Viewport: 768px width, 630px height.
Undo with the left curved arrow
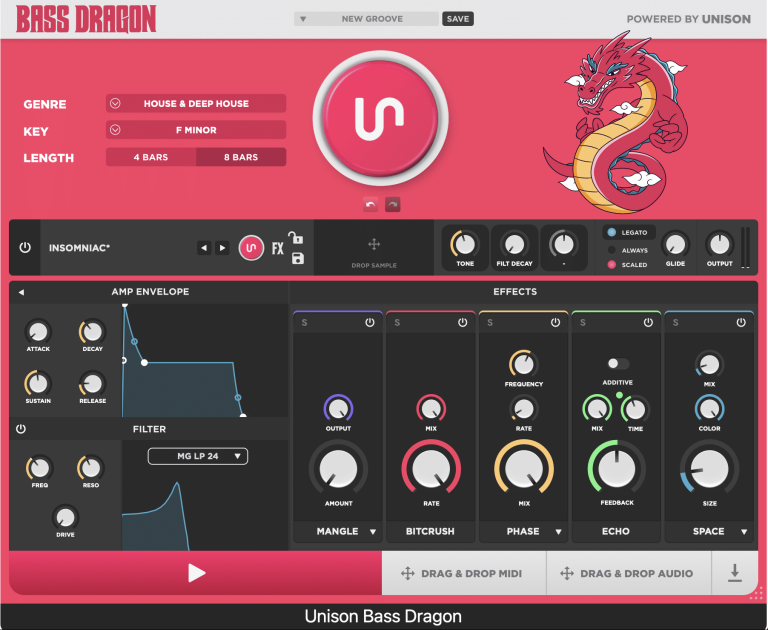pyautogui.click(x=371, y=204)
